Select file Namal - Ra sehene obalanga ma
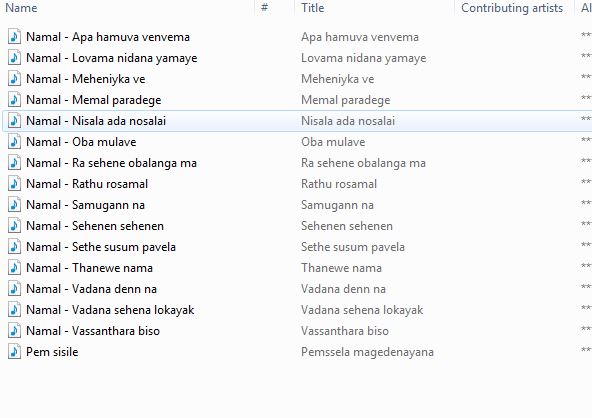This screenshot has width=592, height=418. [x=111, y=163]
